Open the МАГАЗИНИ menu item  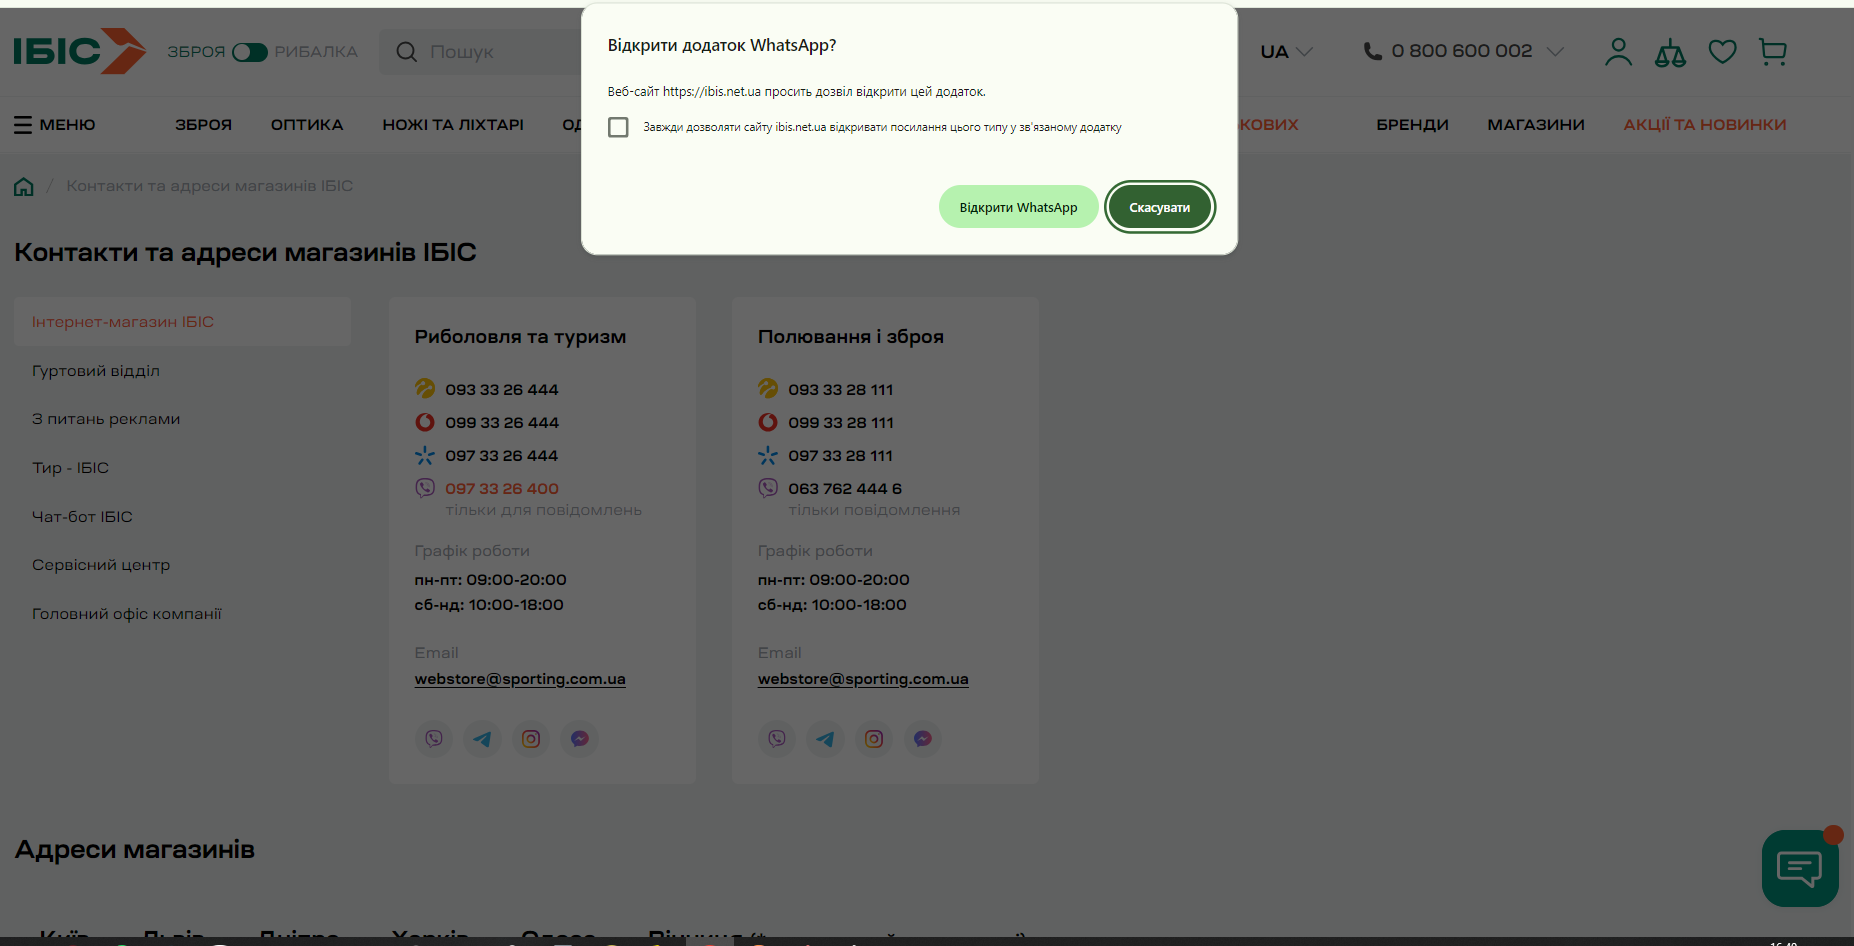1536,125
